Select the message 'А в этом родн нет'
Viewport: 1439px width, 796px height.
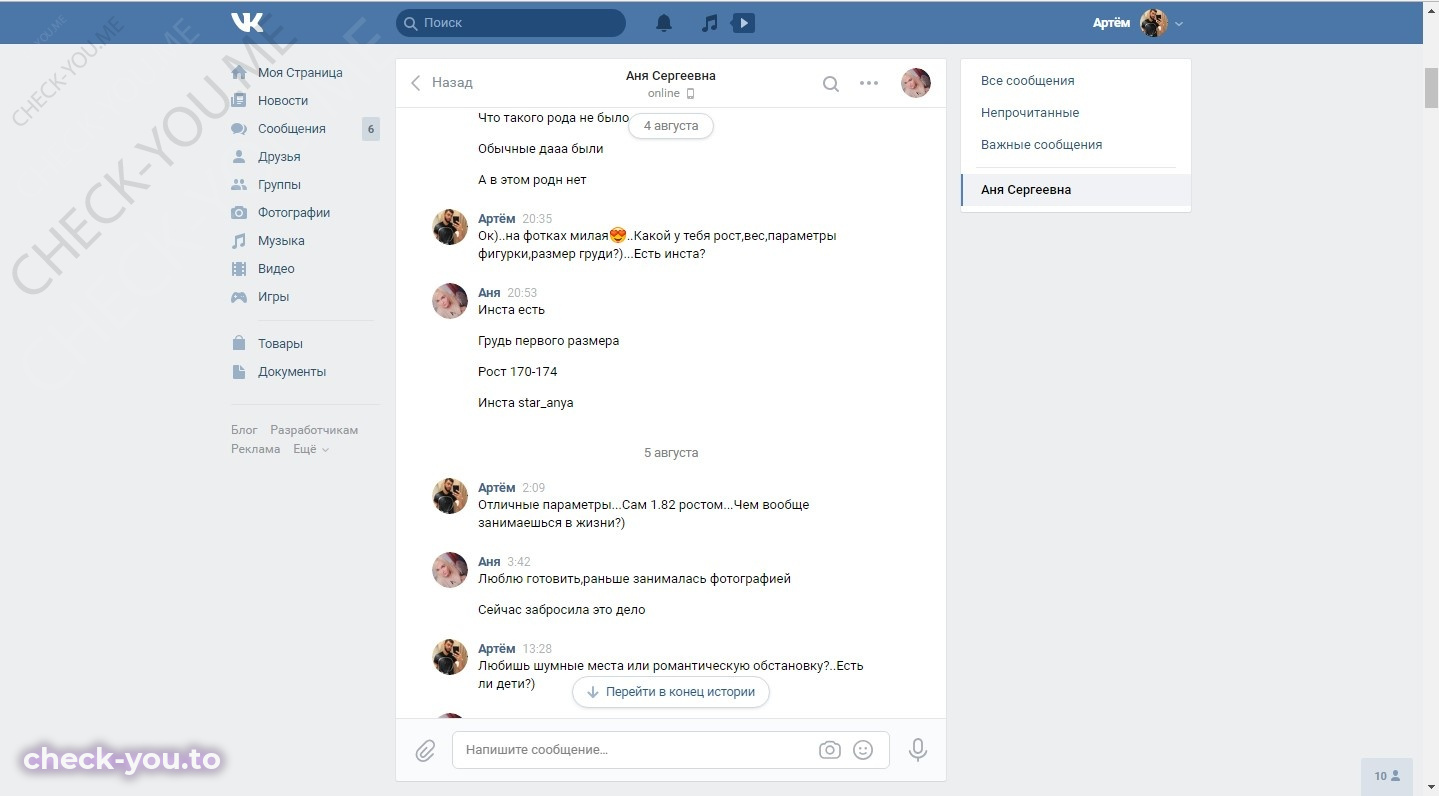[532, 180]
